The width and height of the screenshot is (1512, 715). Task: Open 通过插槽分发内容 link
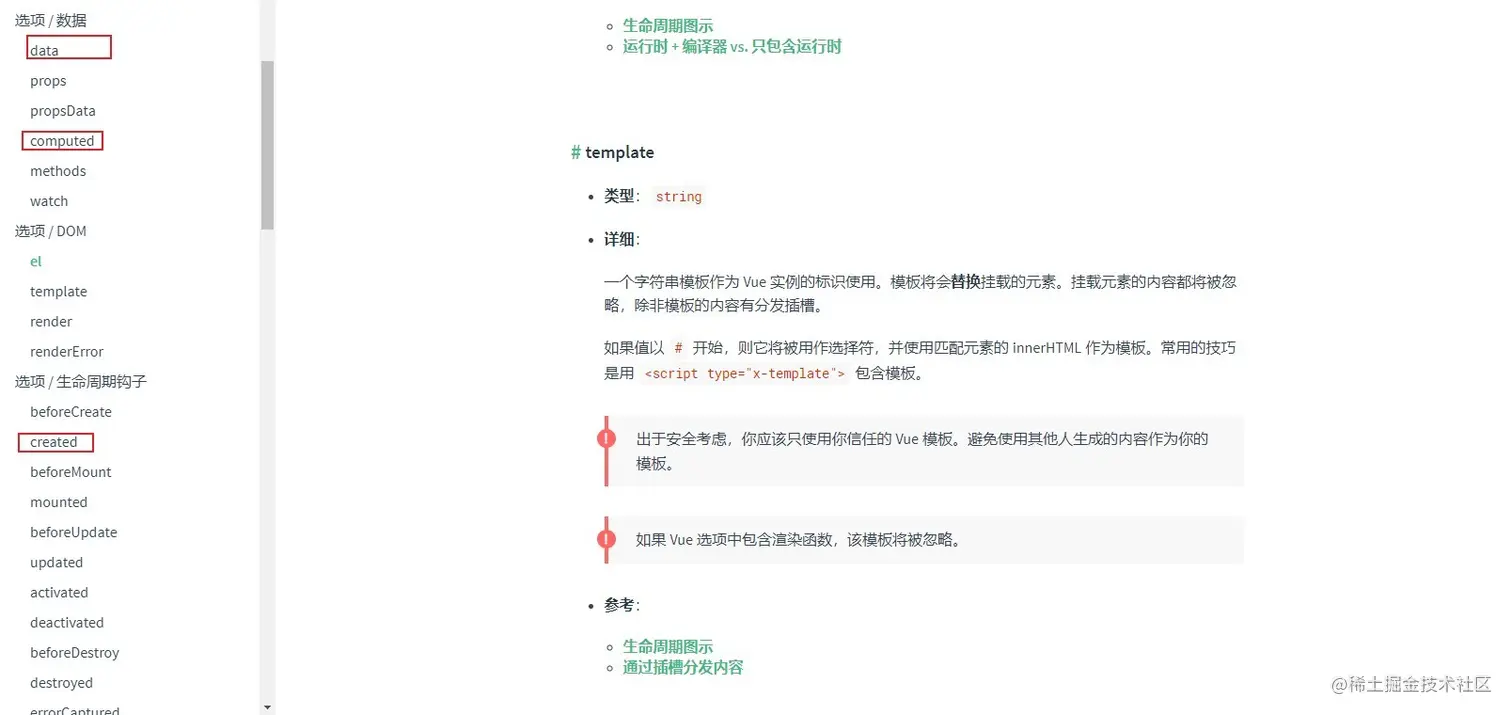(x=683, y=667)
